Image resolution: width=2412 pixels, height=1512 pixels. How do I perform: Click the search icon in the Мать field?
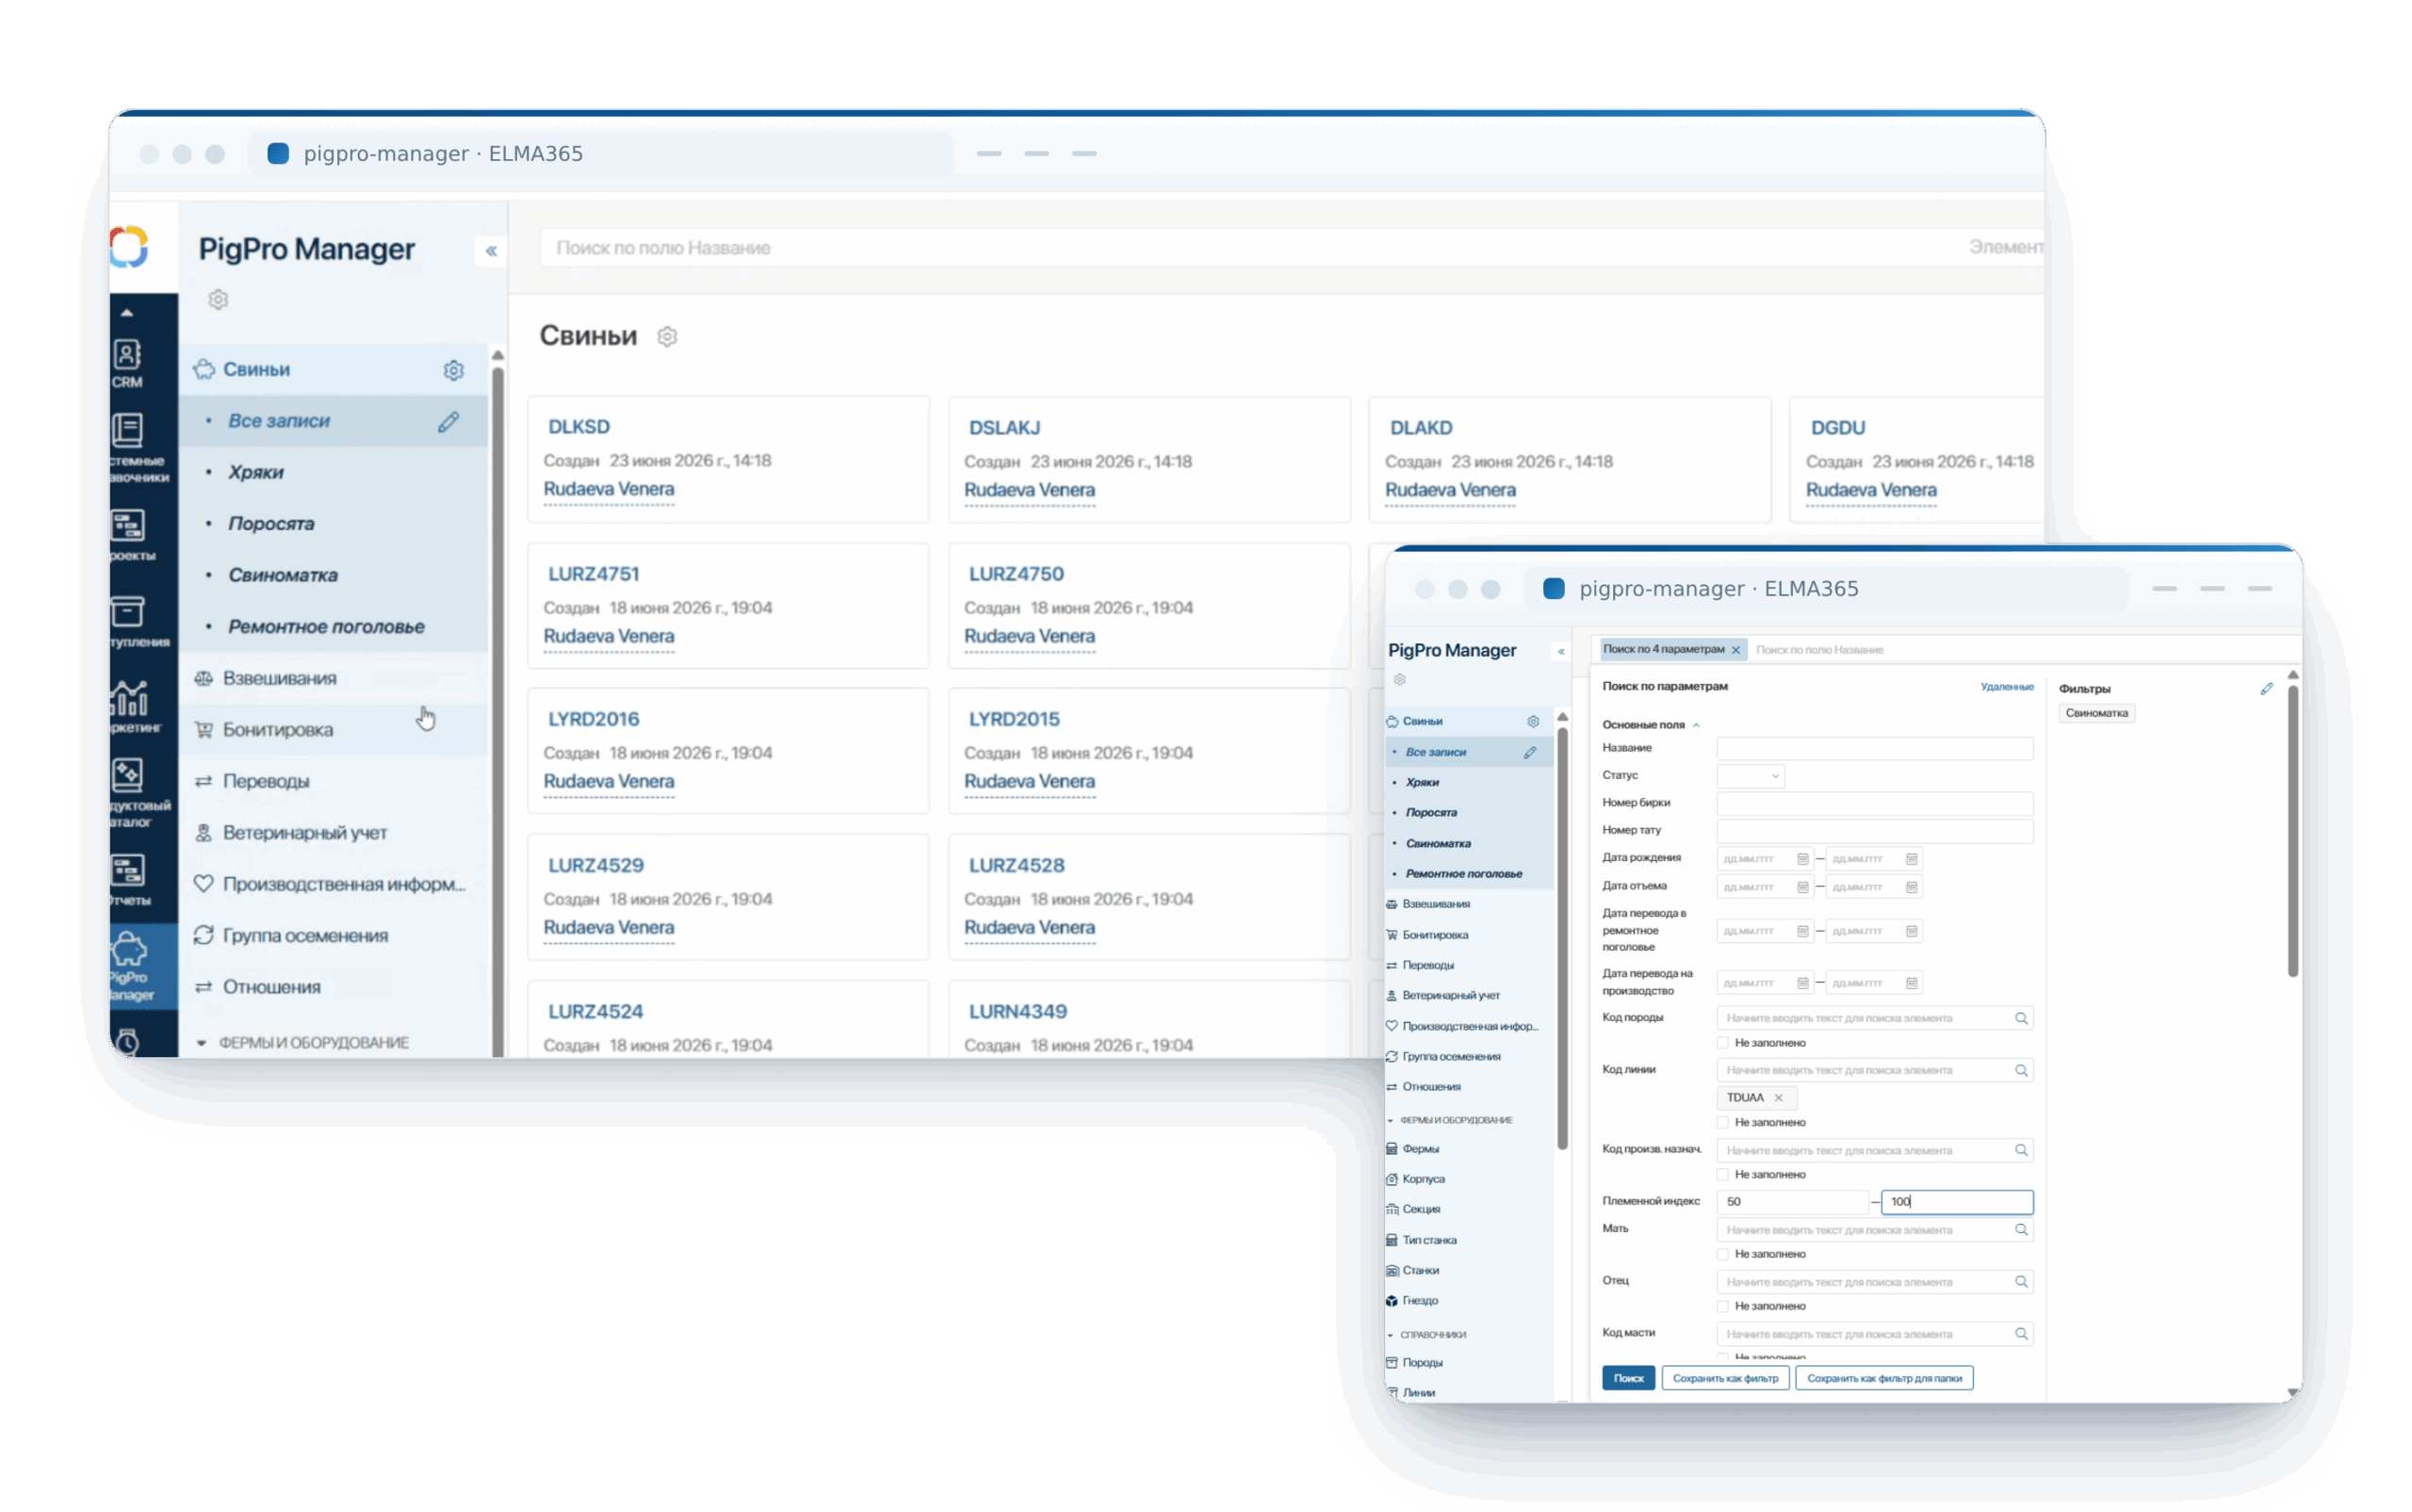pos(2021,1230)
